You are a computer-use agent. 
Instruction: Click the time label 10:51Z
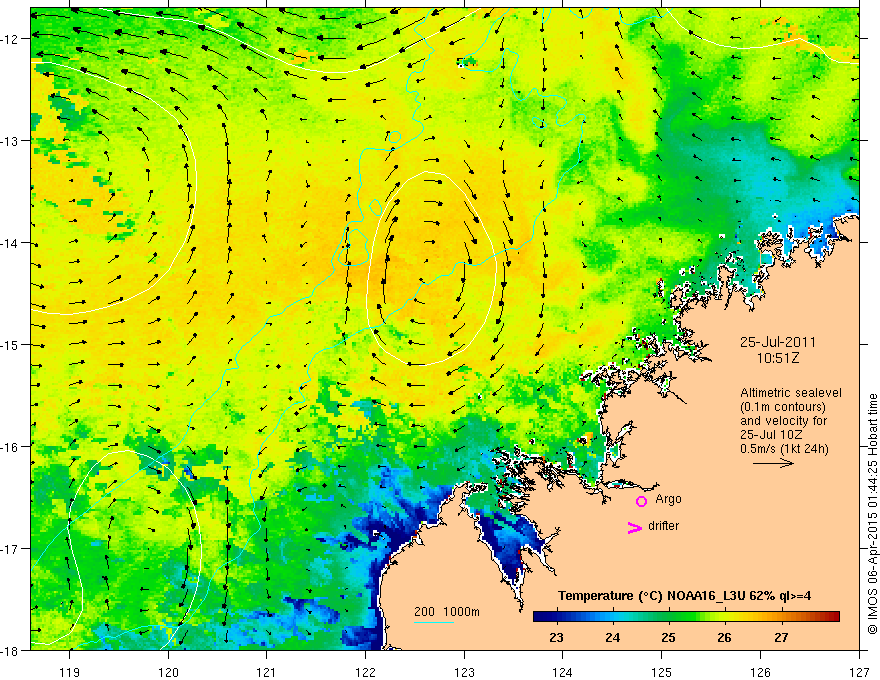pos(777,358)
